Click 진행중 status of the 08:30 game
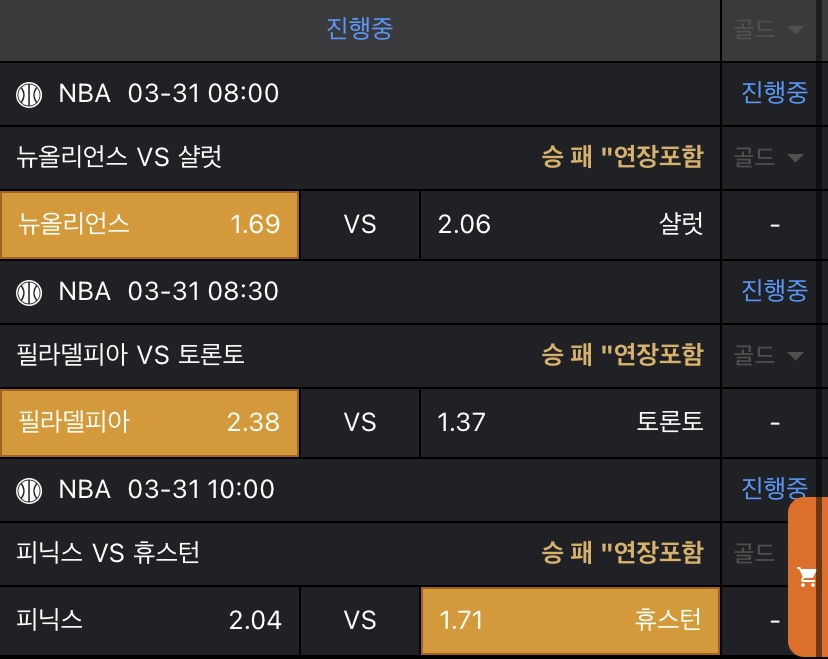 click(774, 291)
